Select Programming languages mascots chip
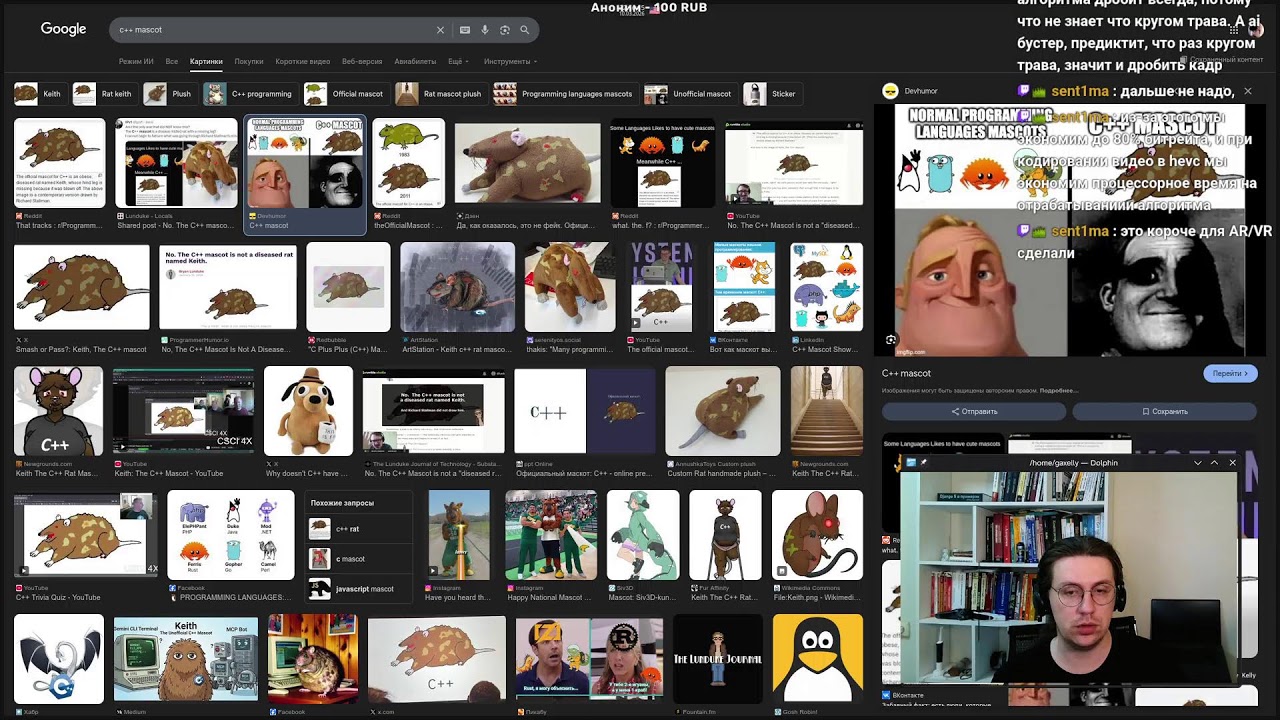 [x=565, y=94]
